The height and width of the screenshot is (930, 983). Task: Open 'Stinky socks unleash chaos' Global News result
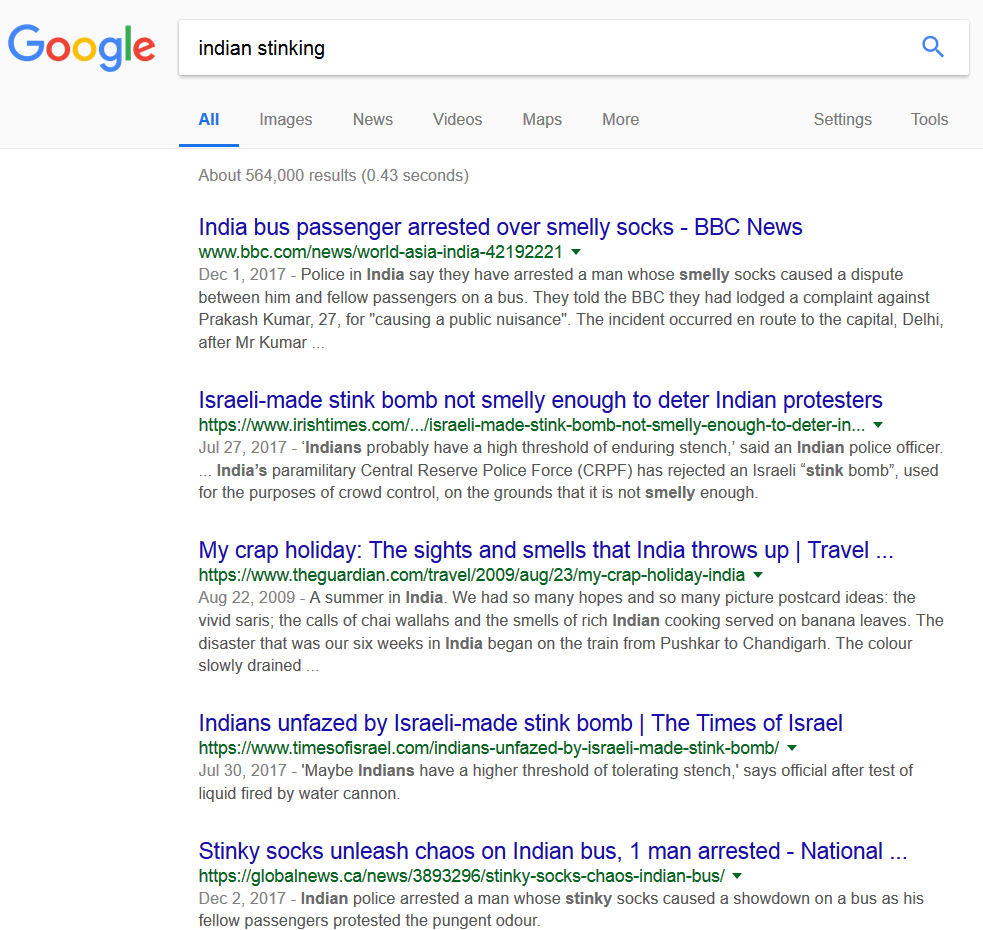tap(553, 851)
